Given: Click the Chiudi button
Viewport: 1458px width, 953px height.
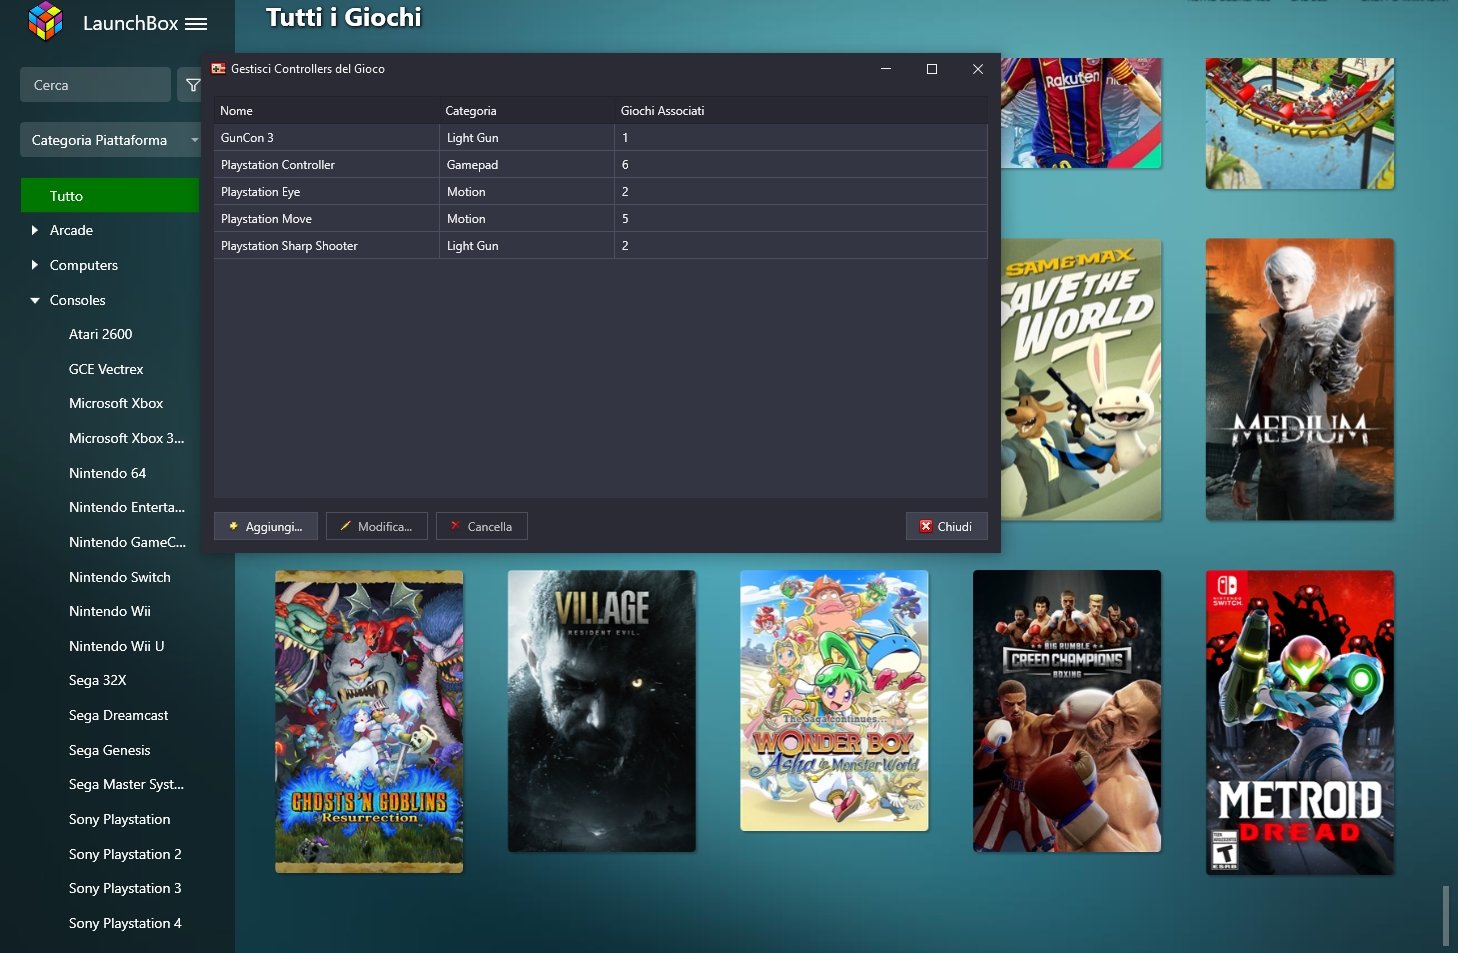Looking at the screenshot, I should click(x=946, y=526).
